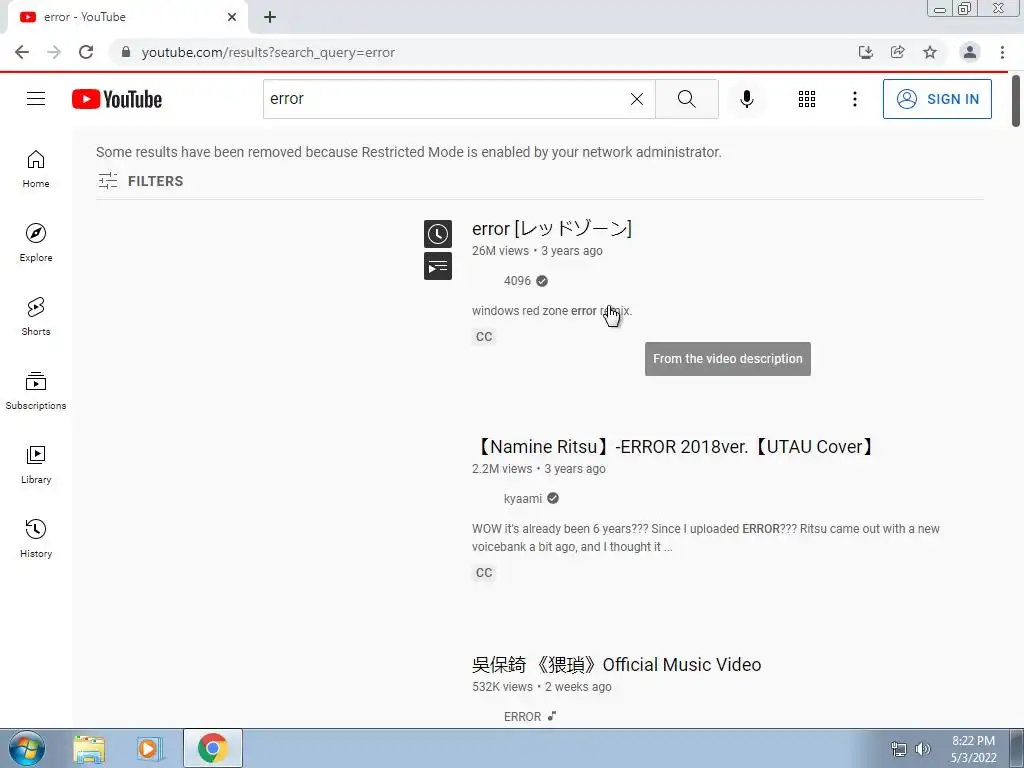
Task: Open the 4096 channel link
Action: (517, 281)
